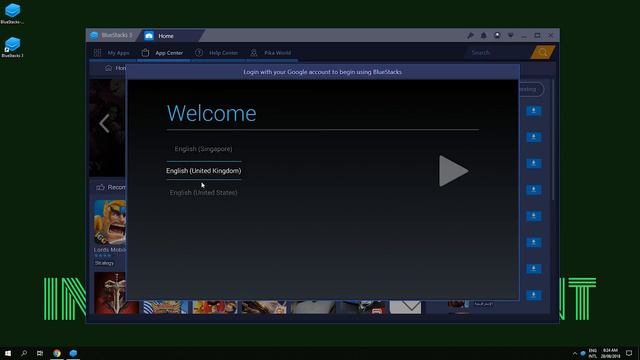This screenshot has width=640, height=360.
Task: Select English (United States) language
Action: (203, 192)
